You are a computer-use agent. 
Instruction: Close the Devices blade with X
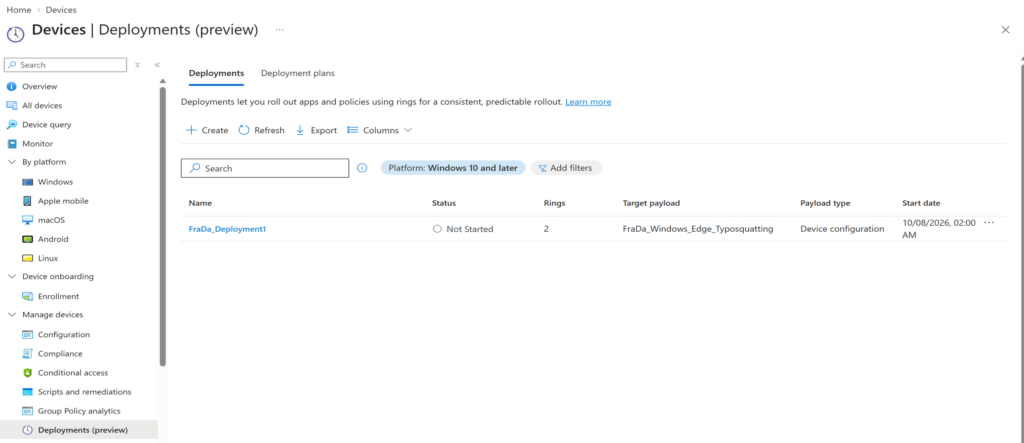pos(1005,30)
